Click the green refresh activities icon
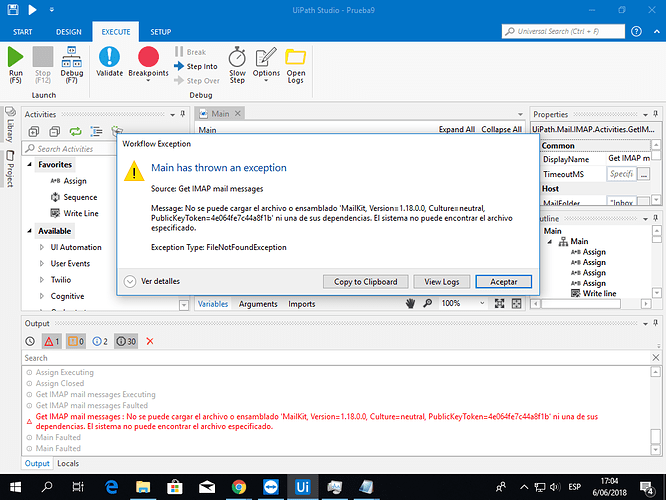Image resolution: width=666 pixels, height=500 pixels. [76, 132]
